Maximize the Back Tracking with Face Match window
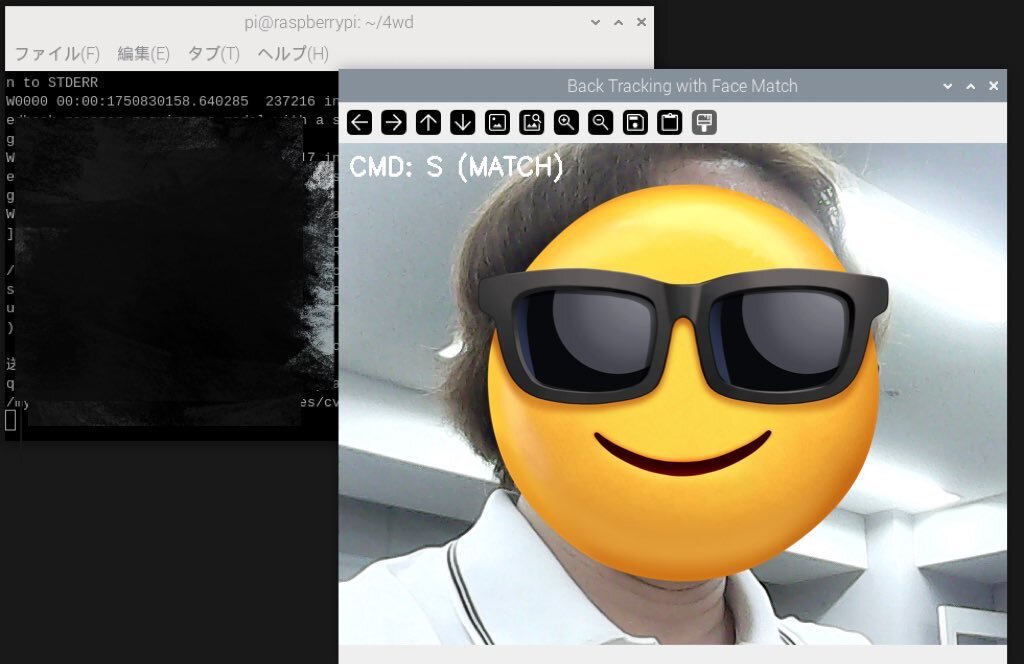Screen dimensions: 1024x664 pos(971,86)
